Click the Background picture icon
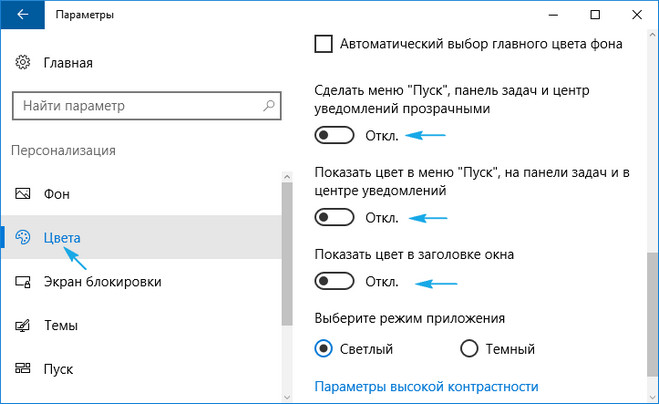Image resolution: width=659 pixels, height=404 pixels. (23, 193)
